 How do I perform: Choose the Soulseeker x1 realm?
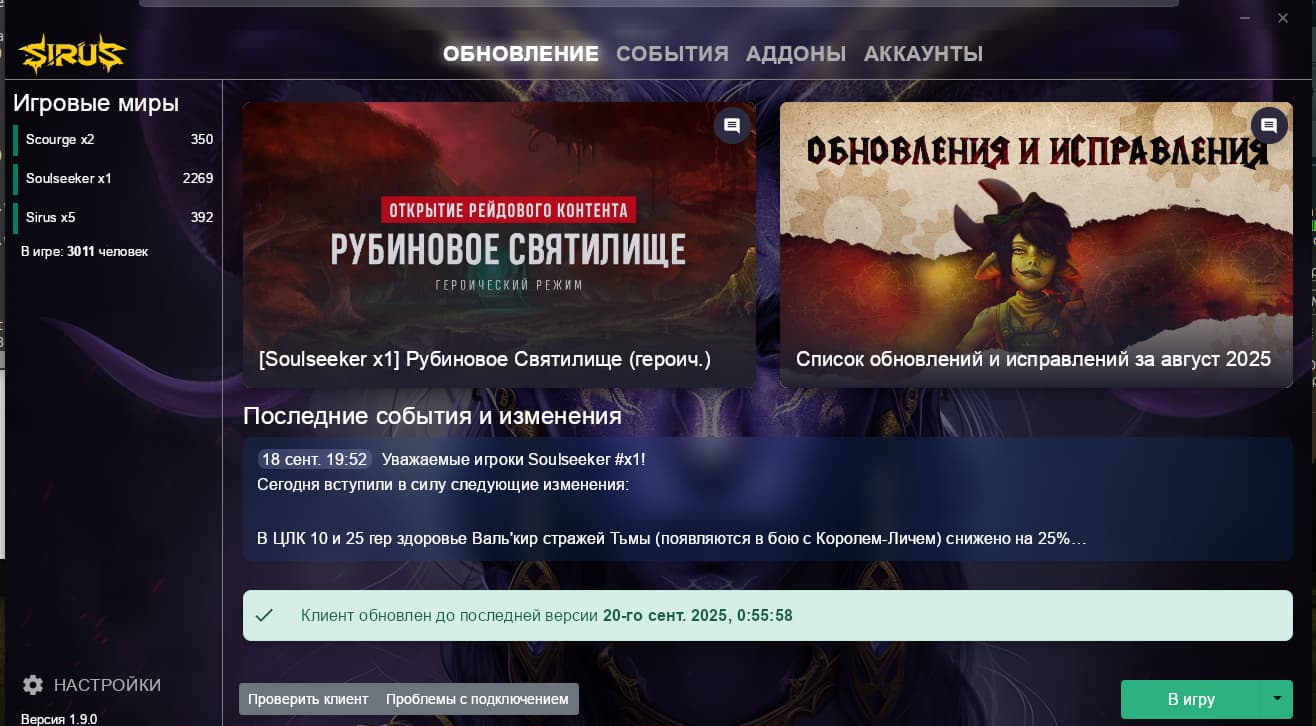pyautogui.click(x=115, y=178)
